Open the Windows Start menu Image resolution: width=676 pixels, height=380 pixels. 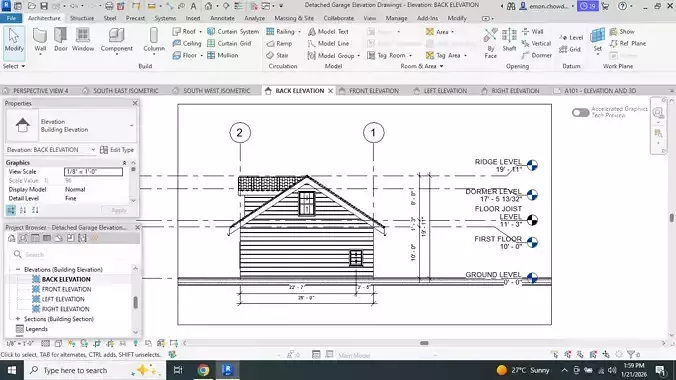pos(12,370)
